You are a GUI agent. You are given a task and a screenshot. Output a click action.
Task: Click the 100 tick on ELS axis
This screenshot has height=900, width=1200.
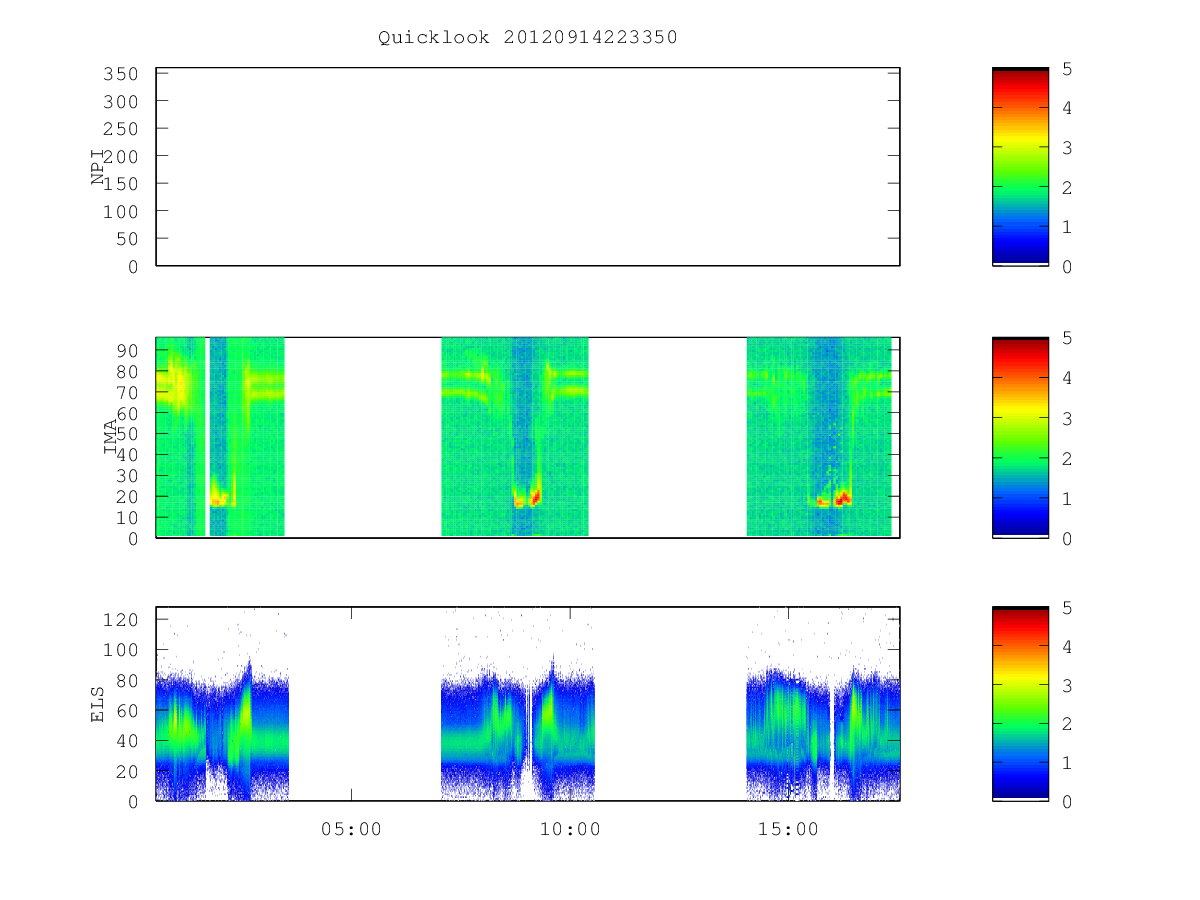pos(119,650)
